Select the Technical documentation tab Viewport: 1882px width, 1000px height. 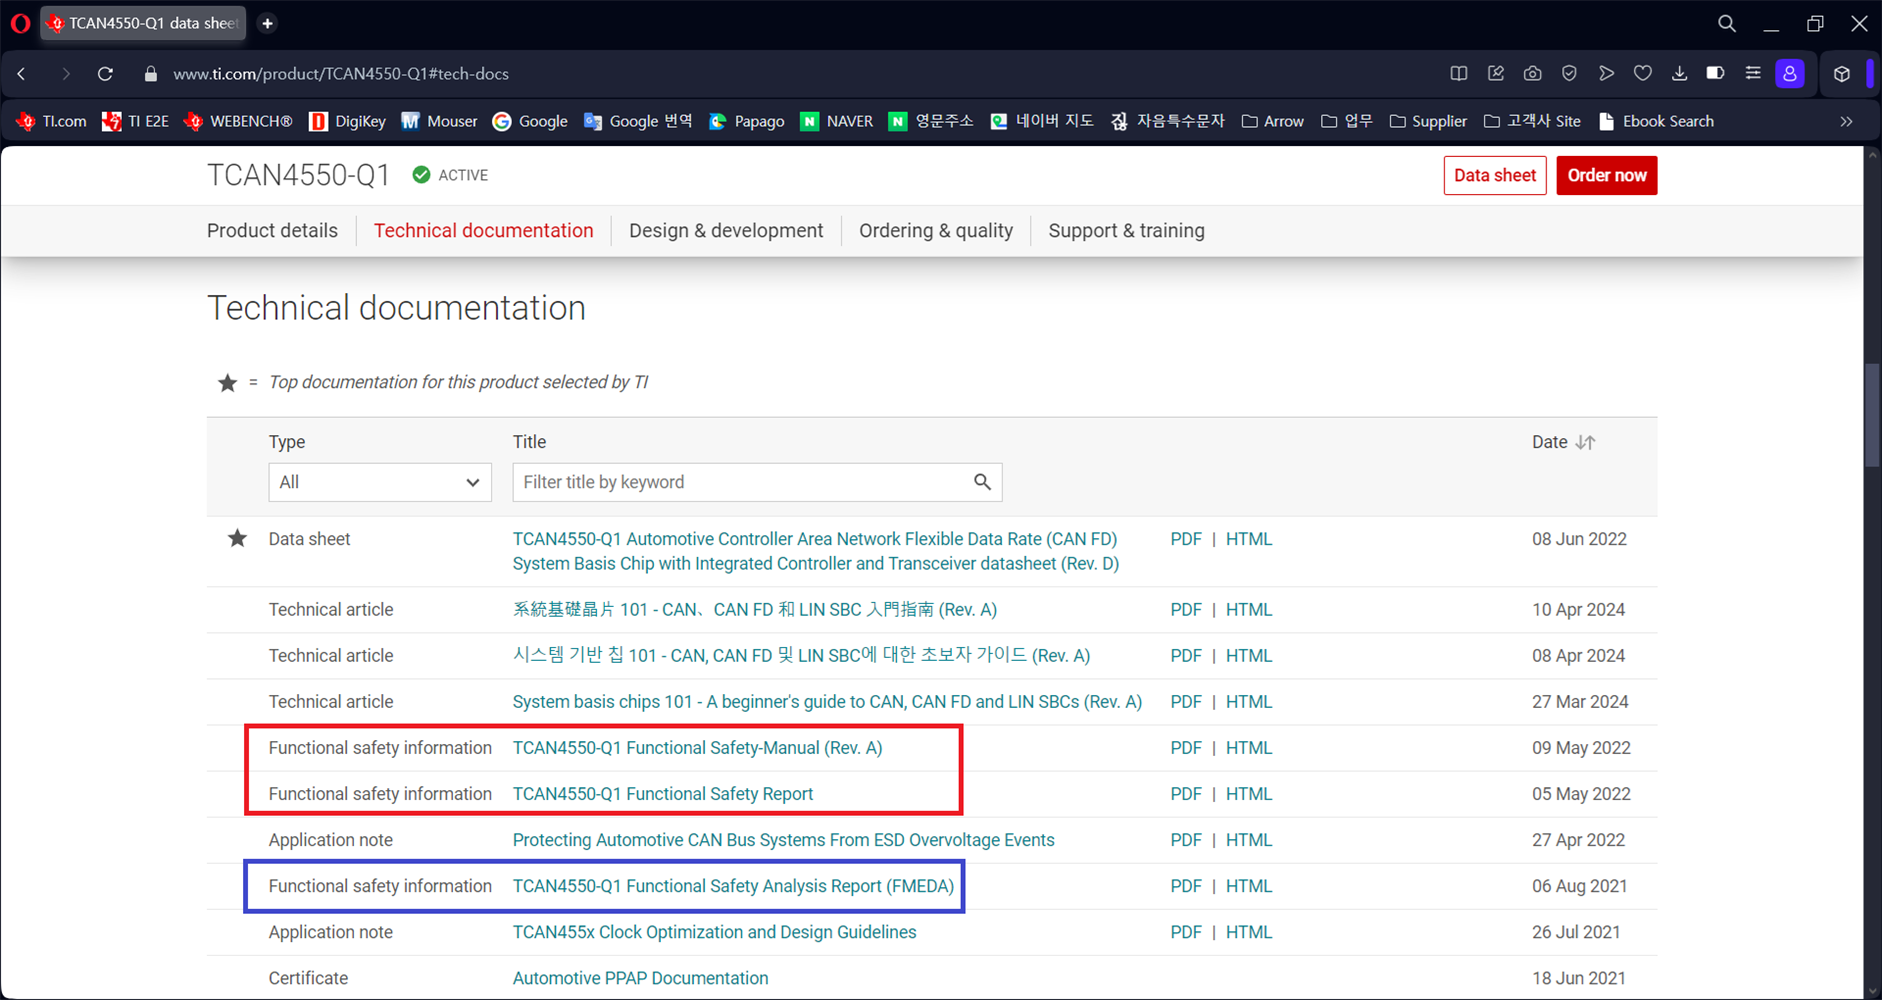tap(484, 231)
